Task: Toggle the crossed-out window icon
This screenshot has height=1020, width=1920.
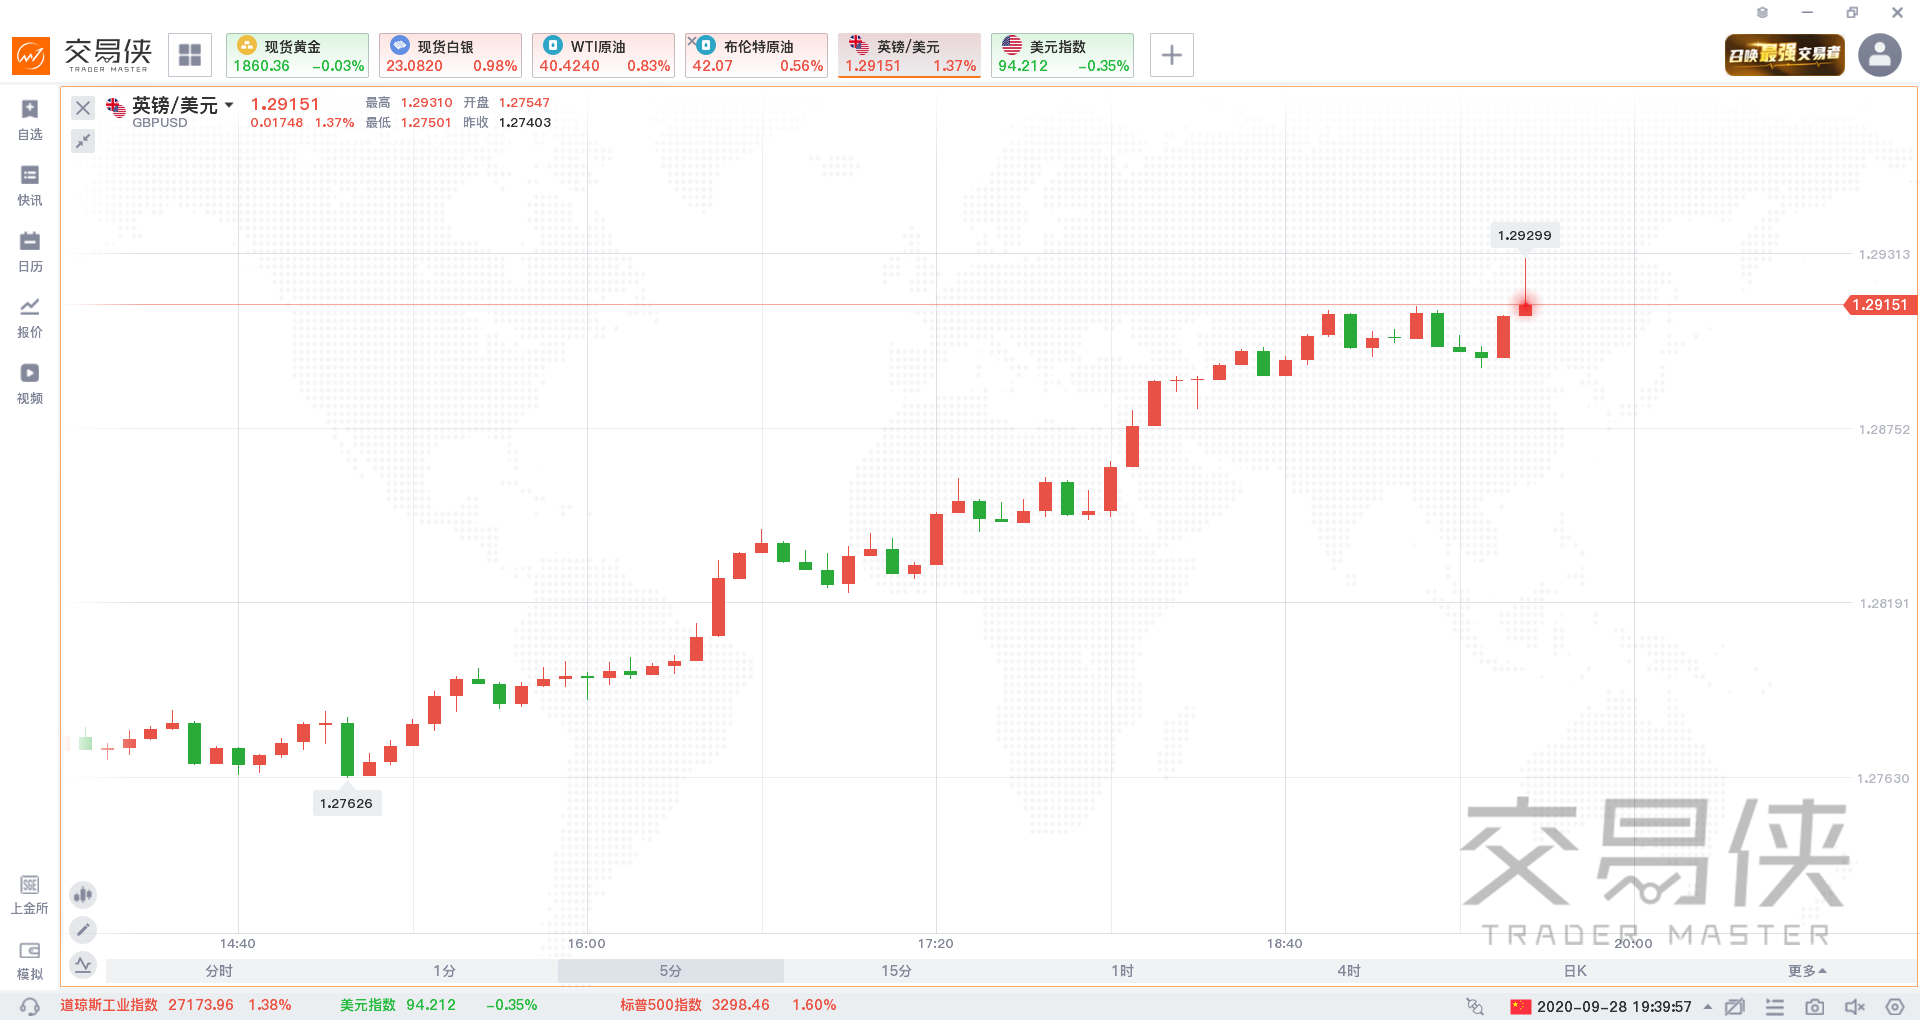Action: click(x=1735, y=1007)
